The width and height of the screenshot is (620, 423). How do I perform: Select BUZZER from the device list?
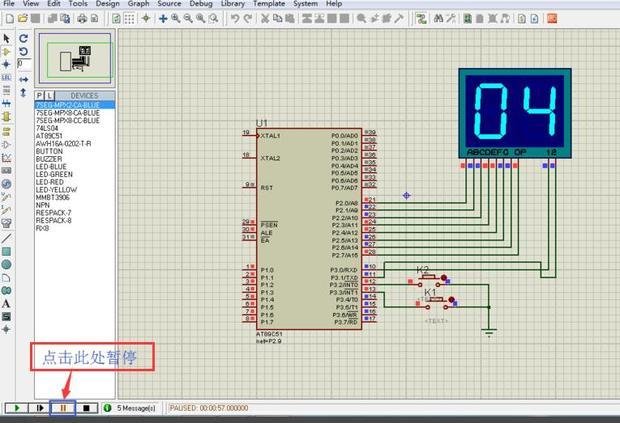tap(49, 158)
